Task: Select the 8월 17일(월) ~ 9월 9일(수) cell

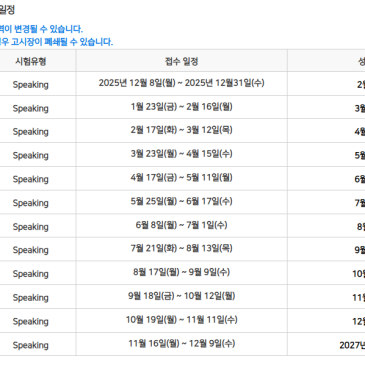Action: [x=182, y=272]
